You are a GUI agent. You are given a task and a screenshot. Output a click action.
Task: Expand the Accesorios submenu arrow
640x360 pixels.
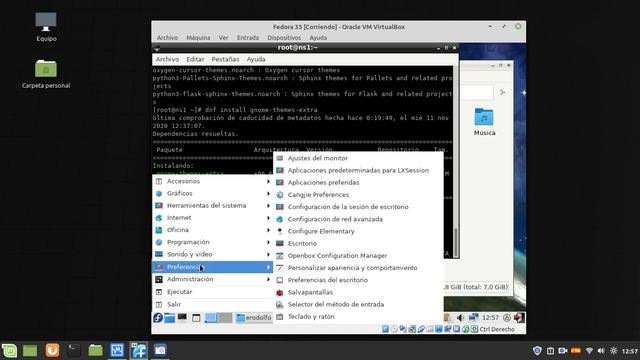(x=268, y=181)
